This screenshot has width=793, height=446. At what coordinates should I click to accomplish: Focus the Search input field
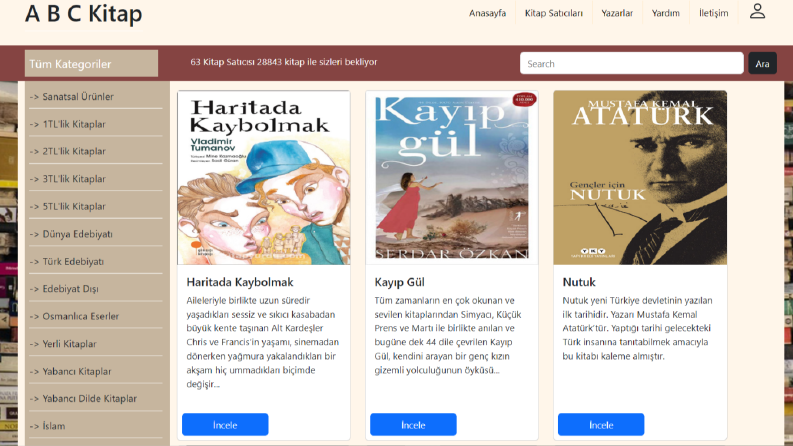pyautogui.click(x=632, y=64)
